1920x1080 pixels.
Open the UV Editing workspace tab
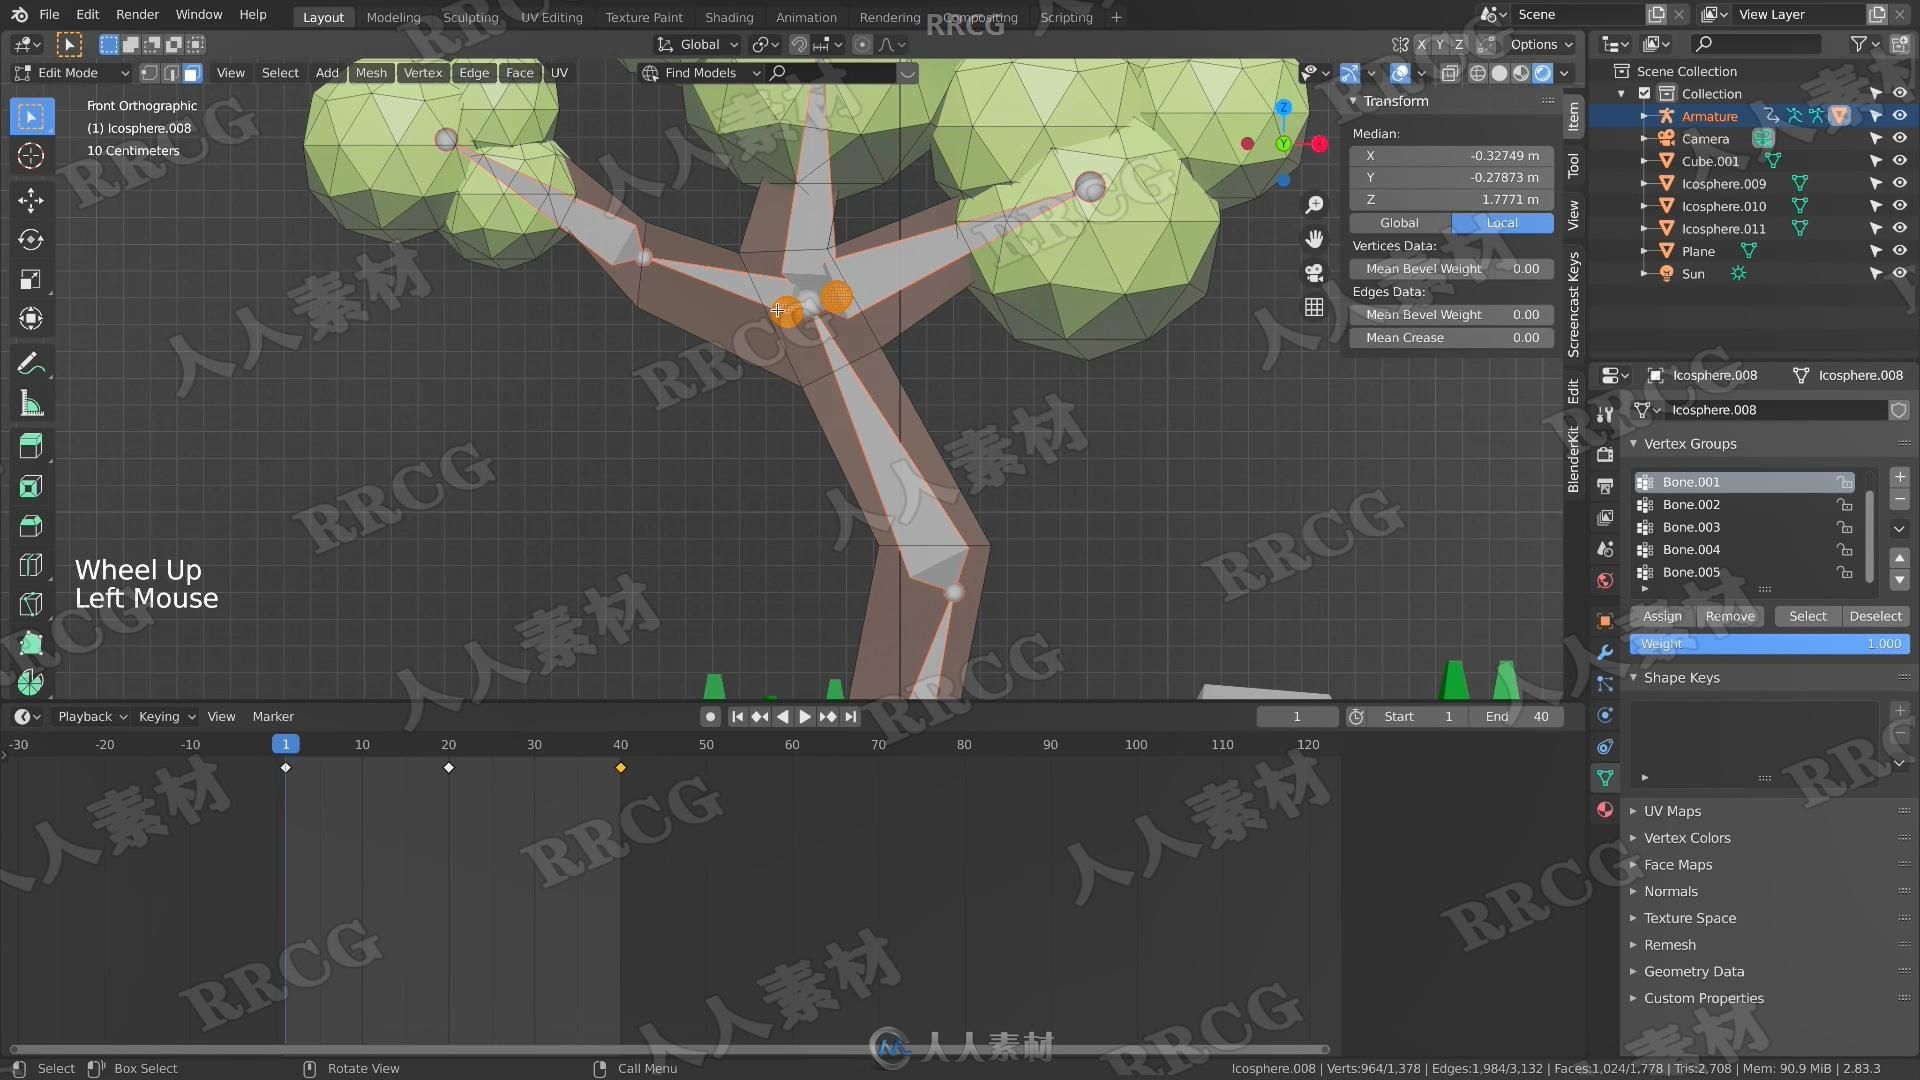551,17
